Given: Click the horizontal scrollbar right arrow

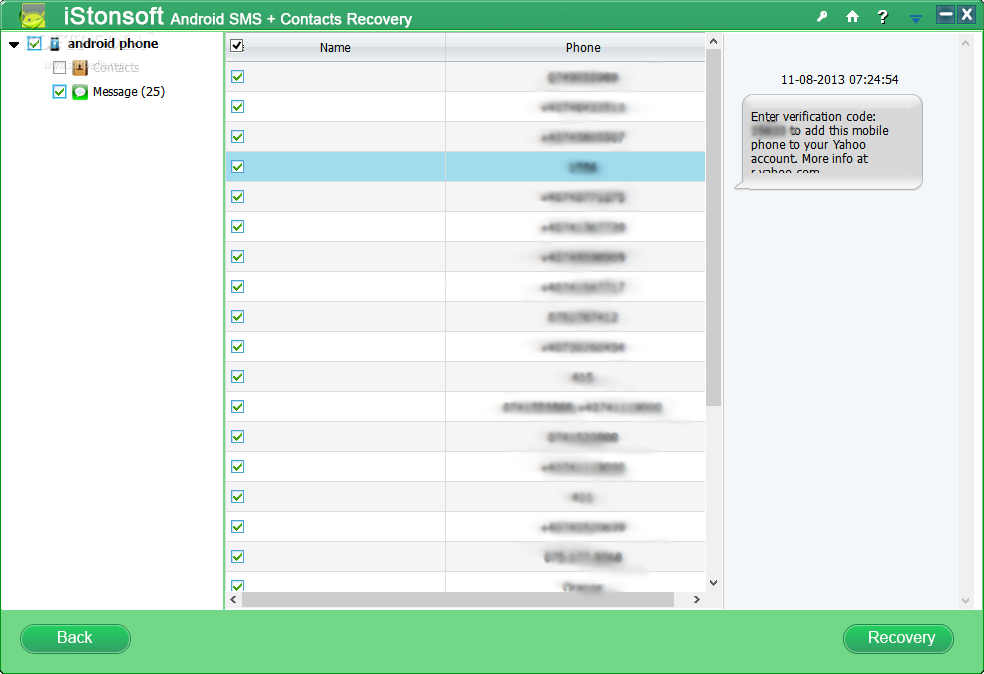Looking at the screenshot, I should tap(697, 599).
